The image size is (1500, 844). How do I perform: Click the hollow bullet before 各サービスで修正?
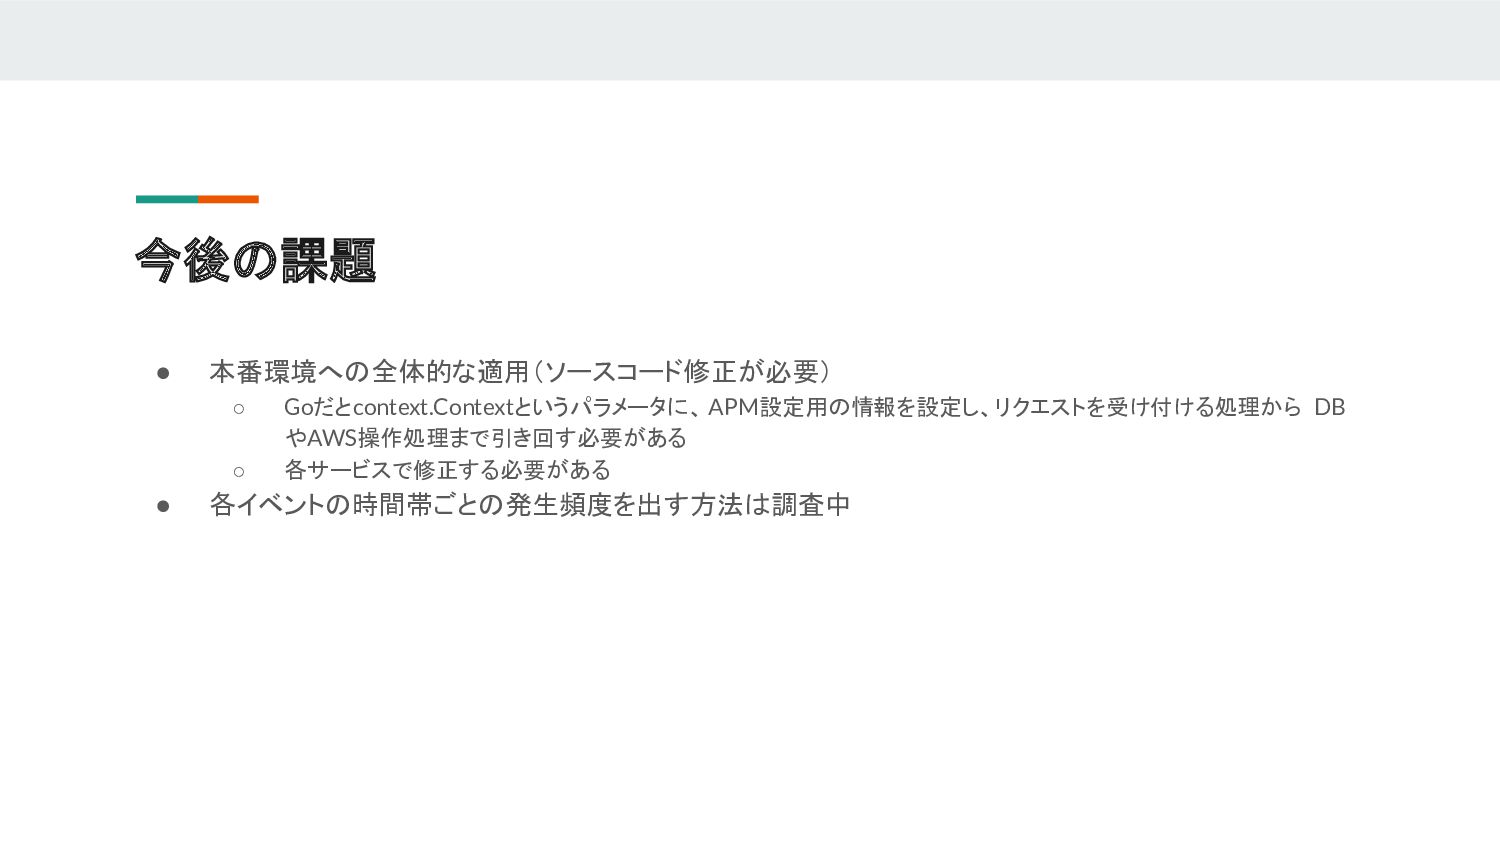pyautogui.click(x=239, y=471)
